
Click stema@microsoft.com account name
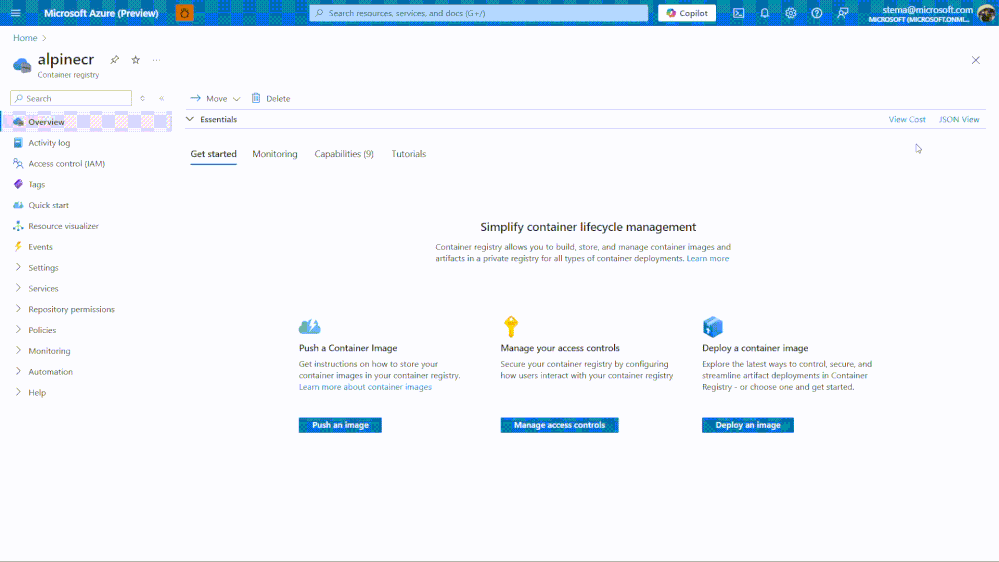tap(927, 10)
